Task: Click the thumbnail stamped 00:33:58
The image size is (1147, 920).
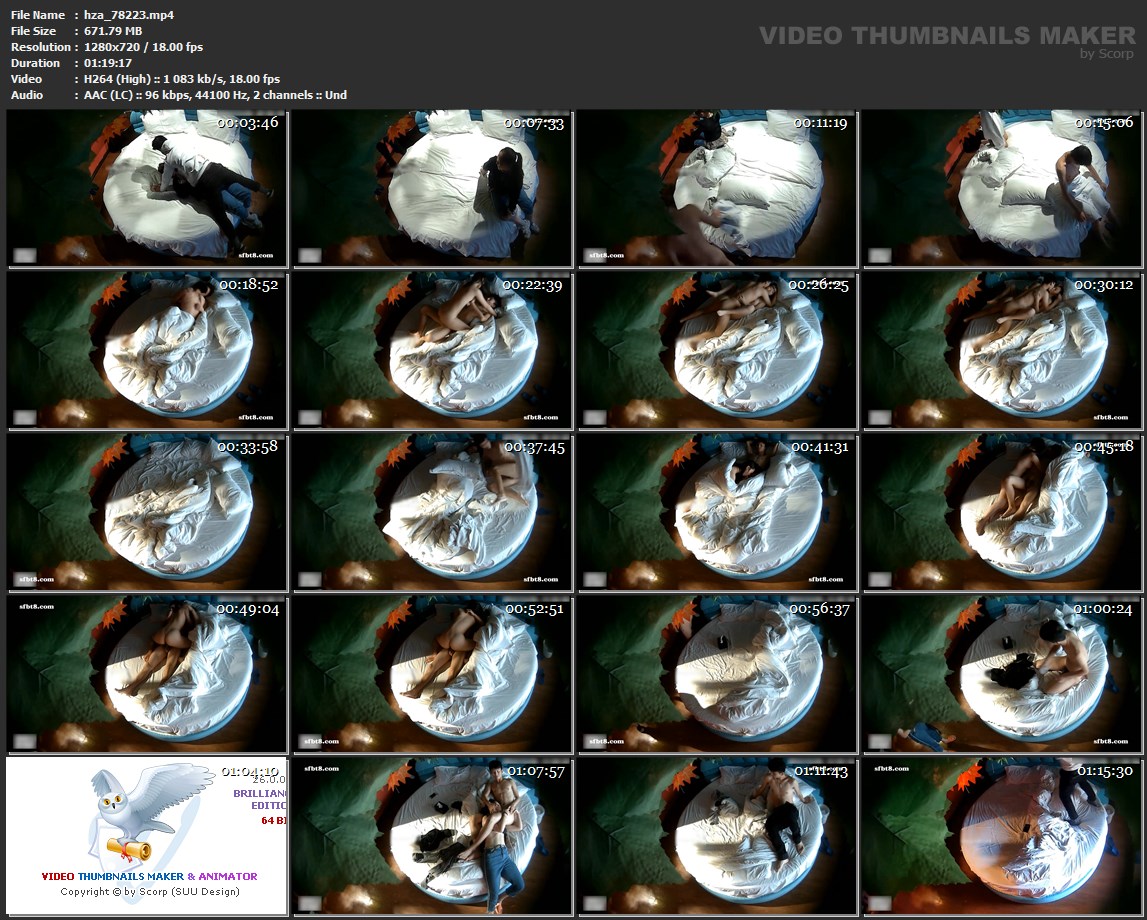Action: 147,512
